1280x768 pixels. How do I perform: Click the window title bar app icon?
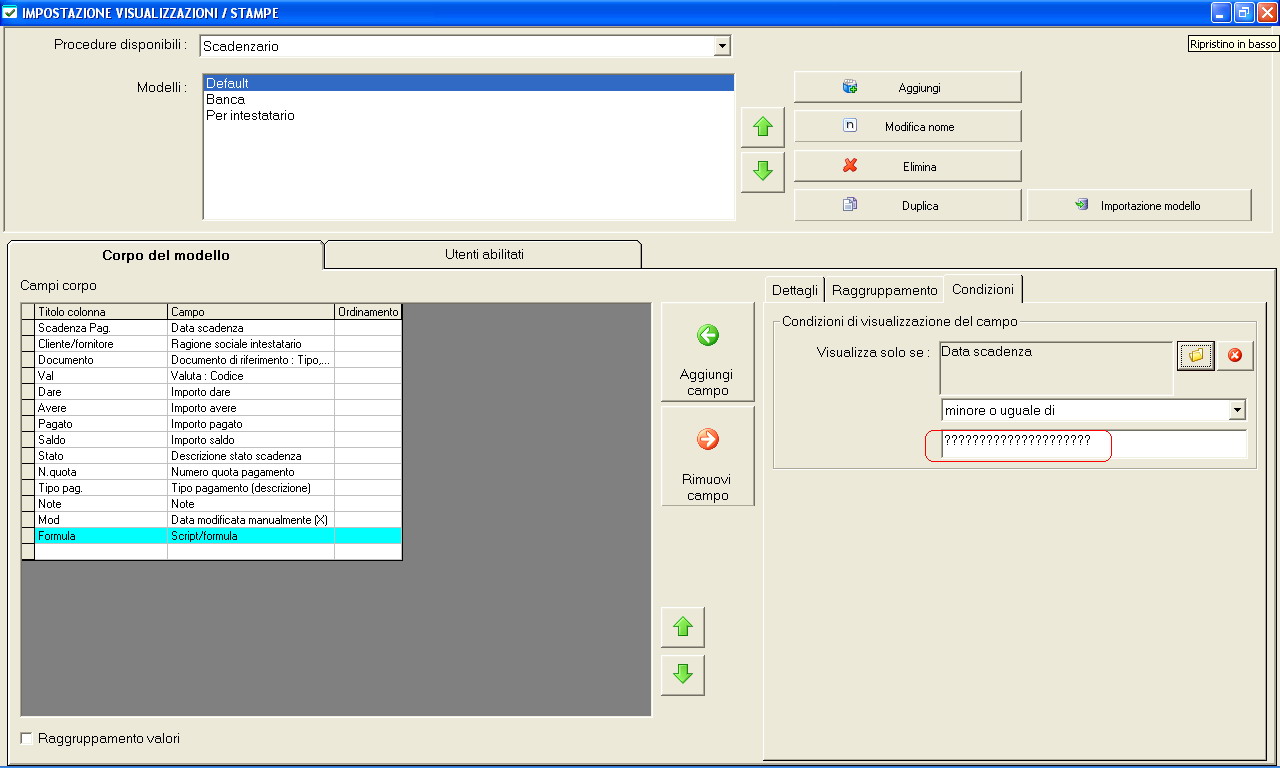11,13
